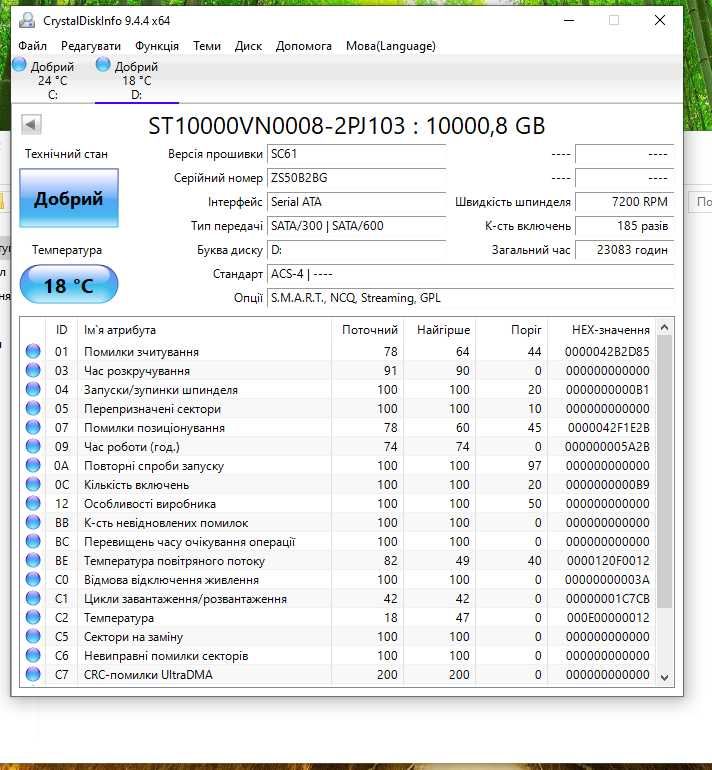Screen dimensions: 712x770
Task: Click status icon for К-сть невідновлених помилок row
Action: pyautogui.click(x=33, y=522)
